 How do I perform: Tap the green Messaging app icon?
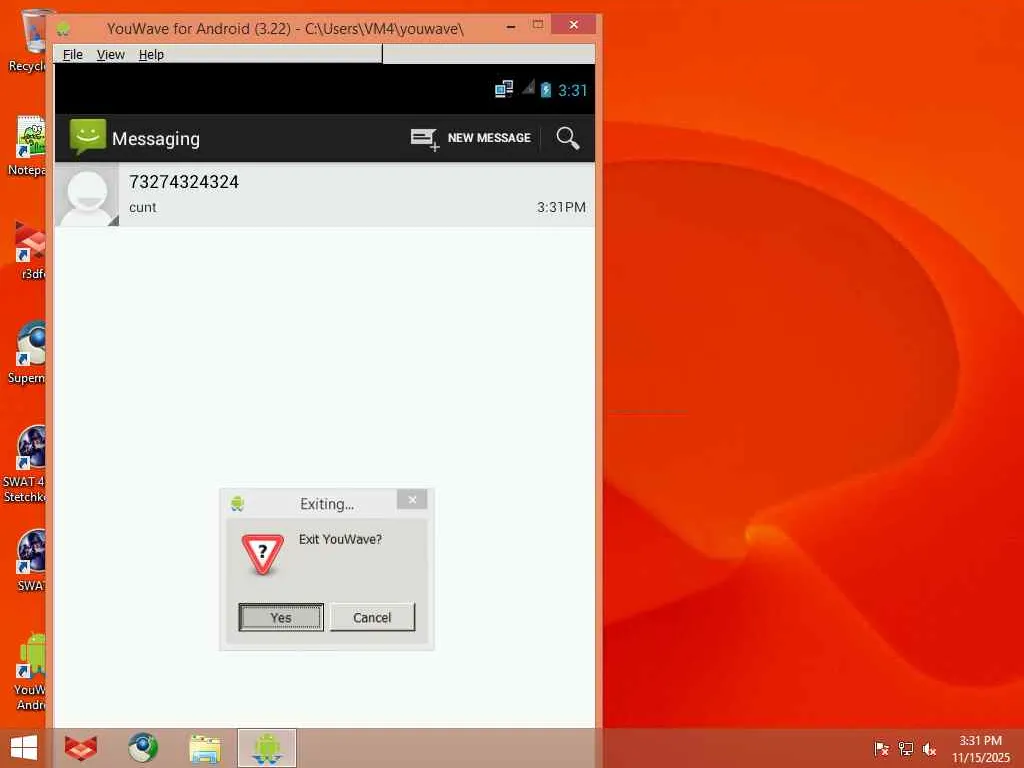(88, 137)
